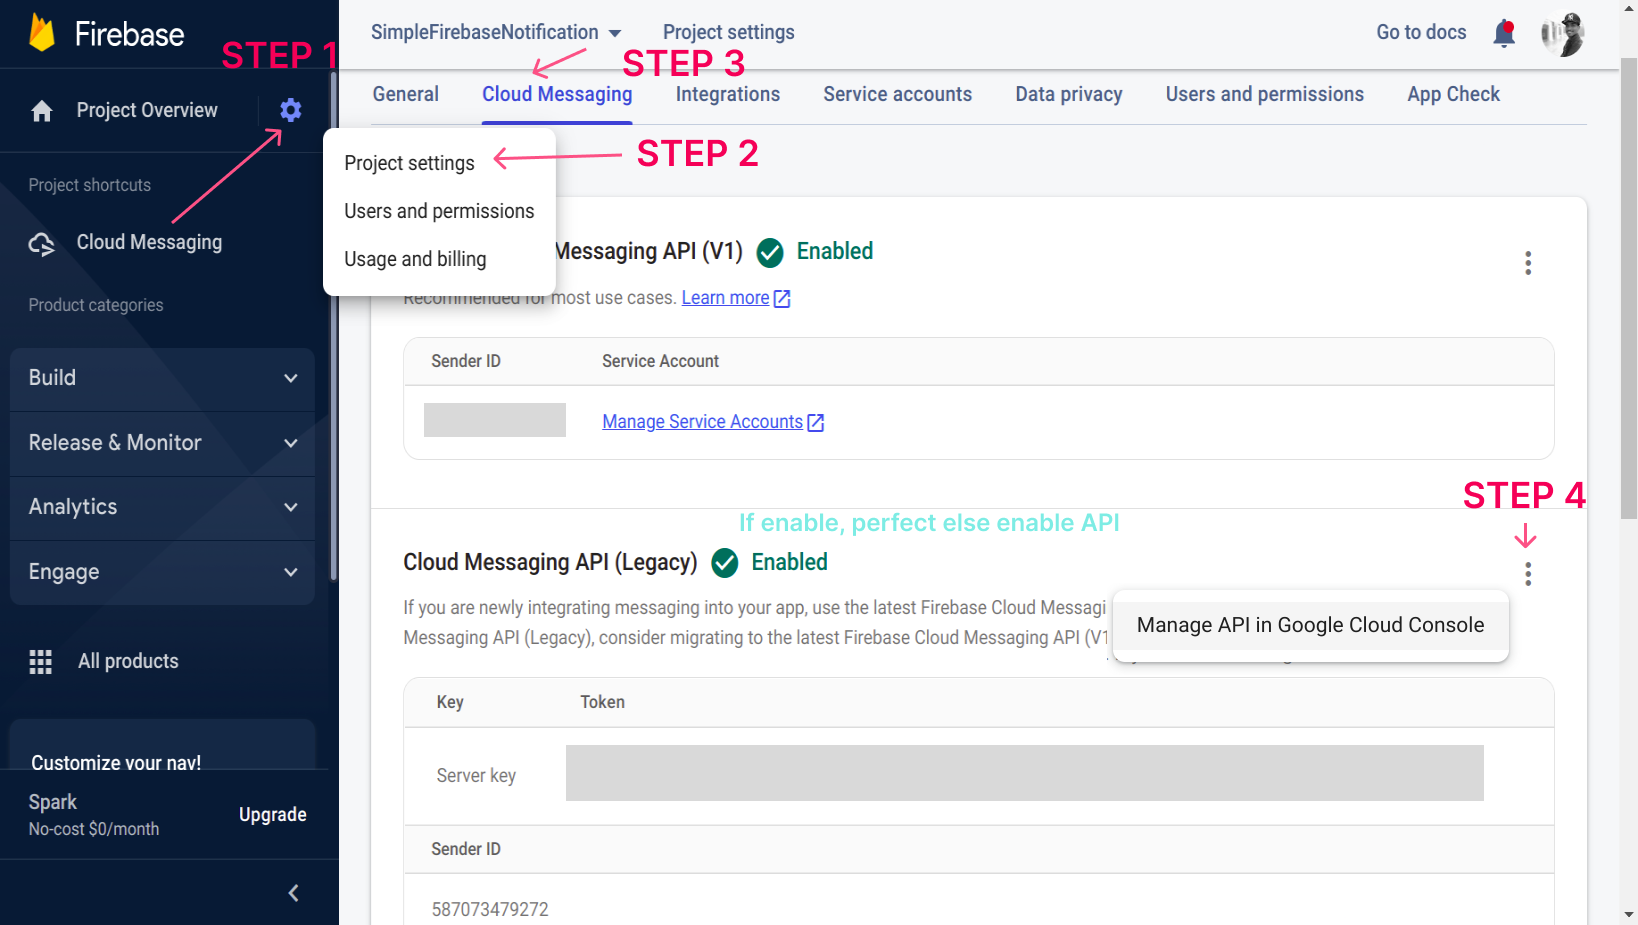Open the Manage Service Accounts link

(703, 422)
